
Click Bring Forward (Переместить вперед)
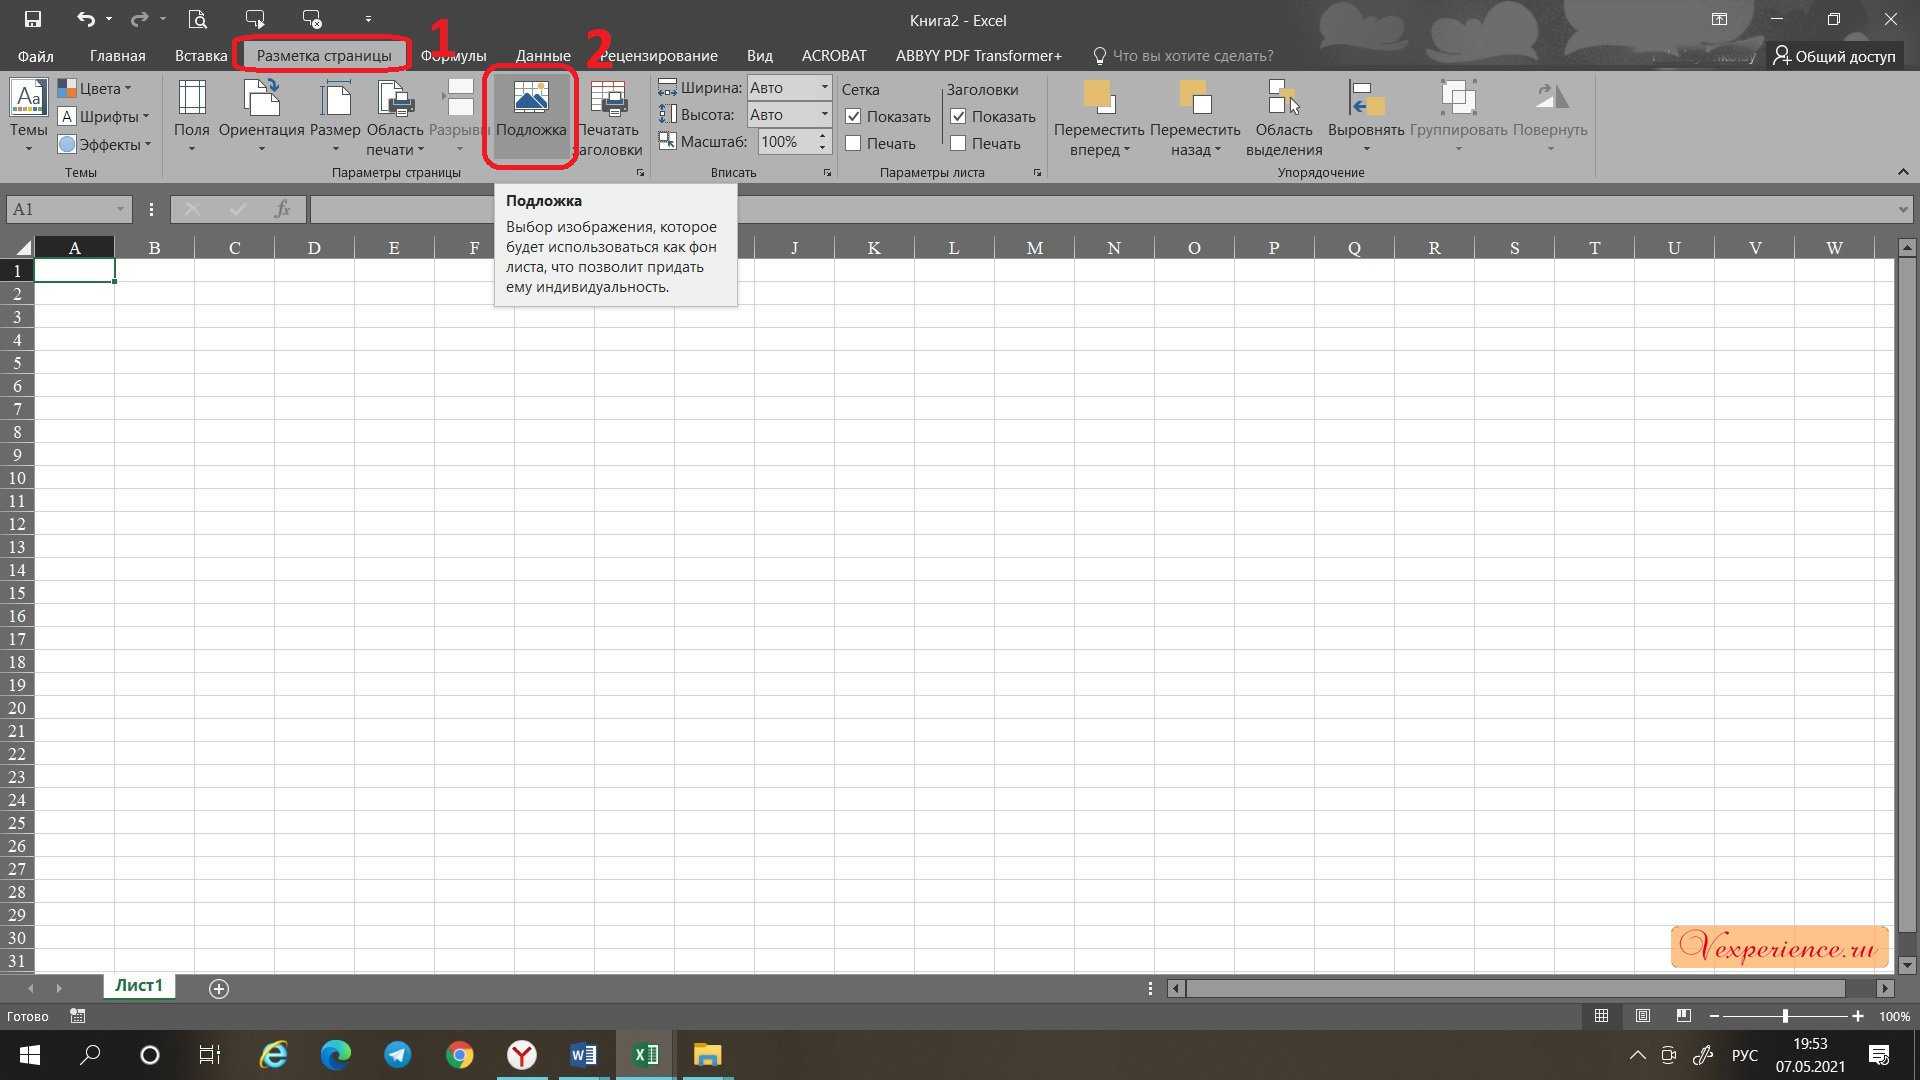[x=1099, y=118]
